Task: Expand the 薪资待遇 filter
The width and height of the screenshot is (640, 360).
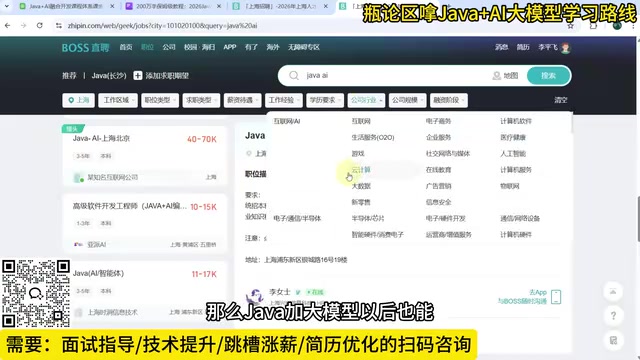Action: pos(242,100)
